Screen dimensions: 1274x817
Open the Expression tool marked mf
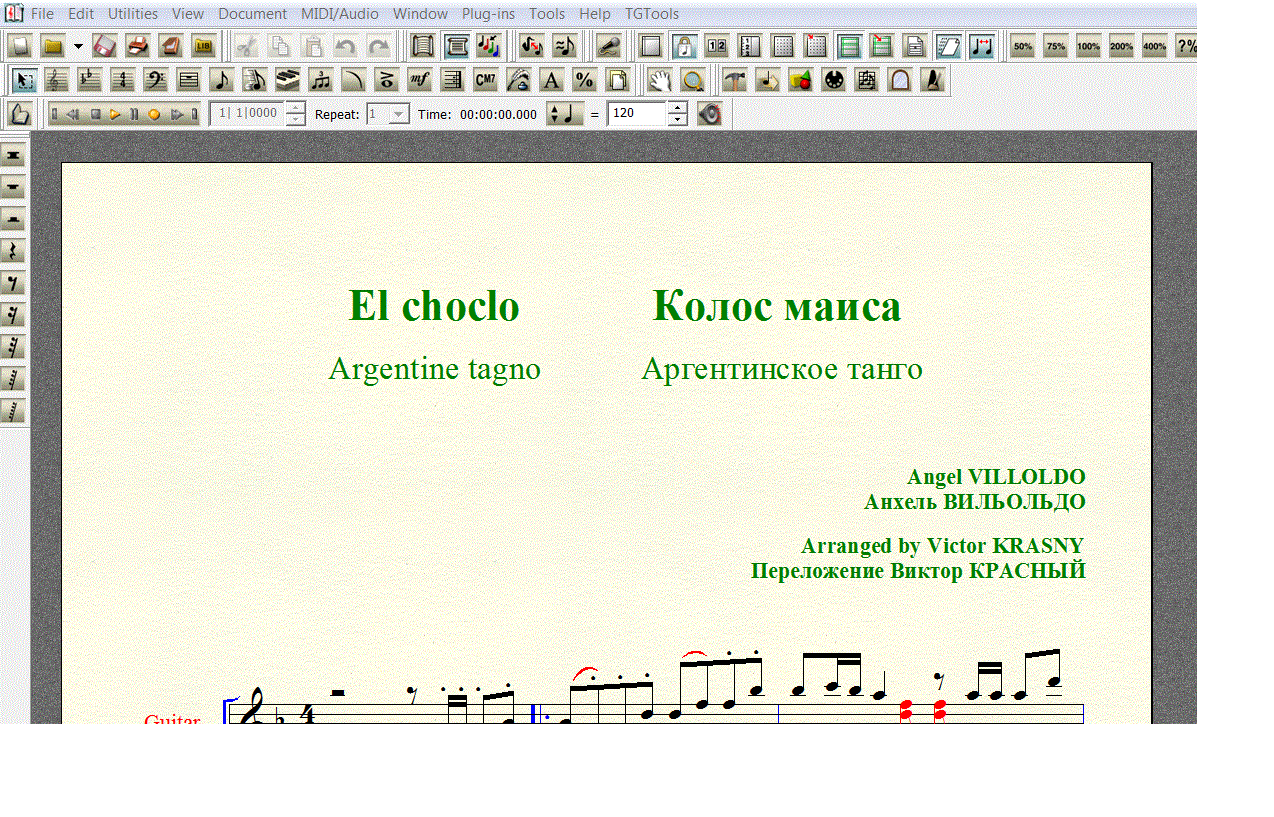[420, 80]
